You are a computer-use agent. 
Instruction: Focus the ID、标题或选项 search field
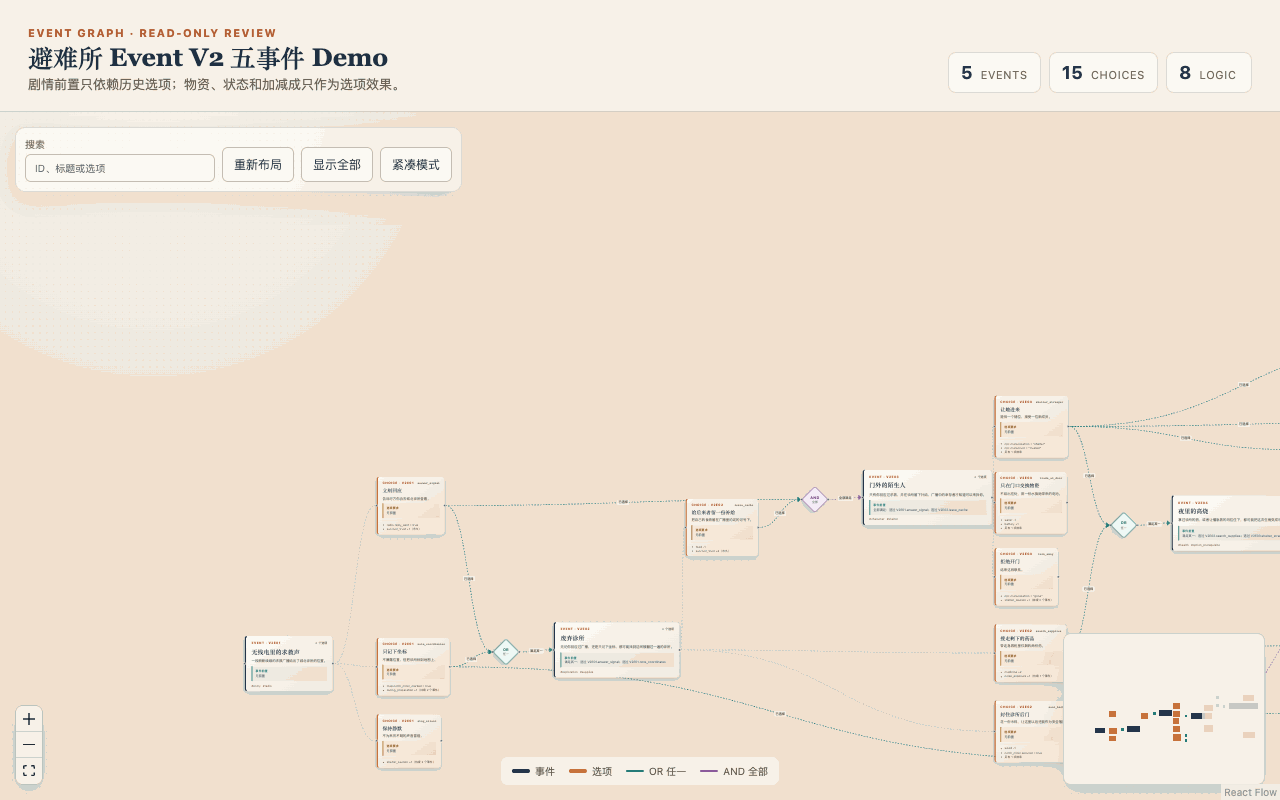coord(120,168)
